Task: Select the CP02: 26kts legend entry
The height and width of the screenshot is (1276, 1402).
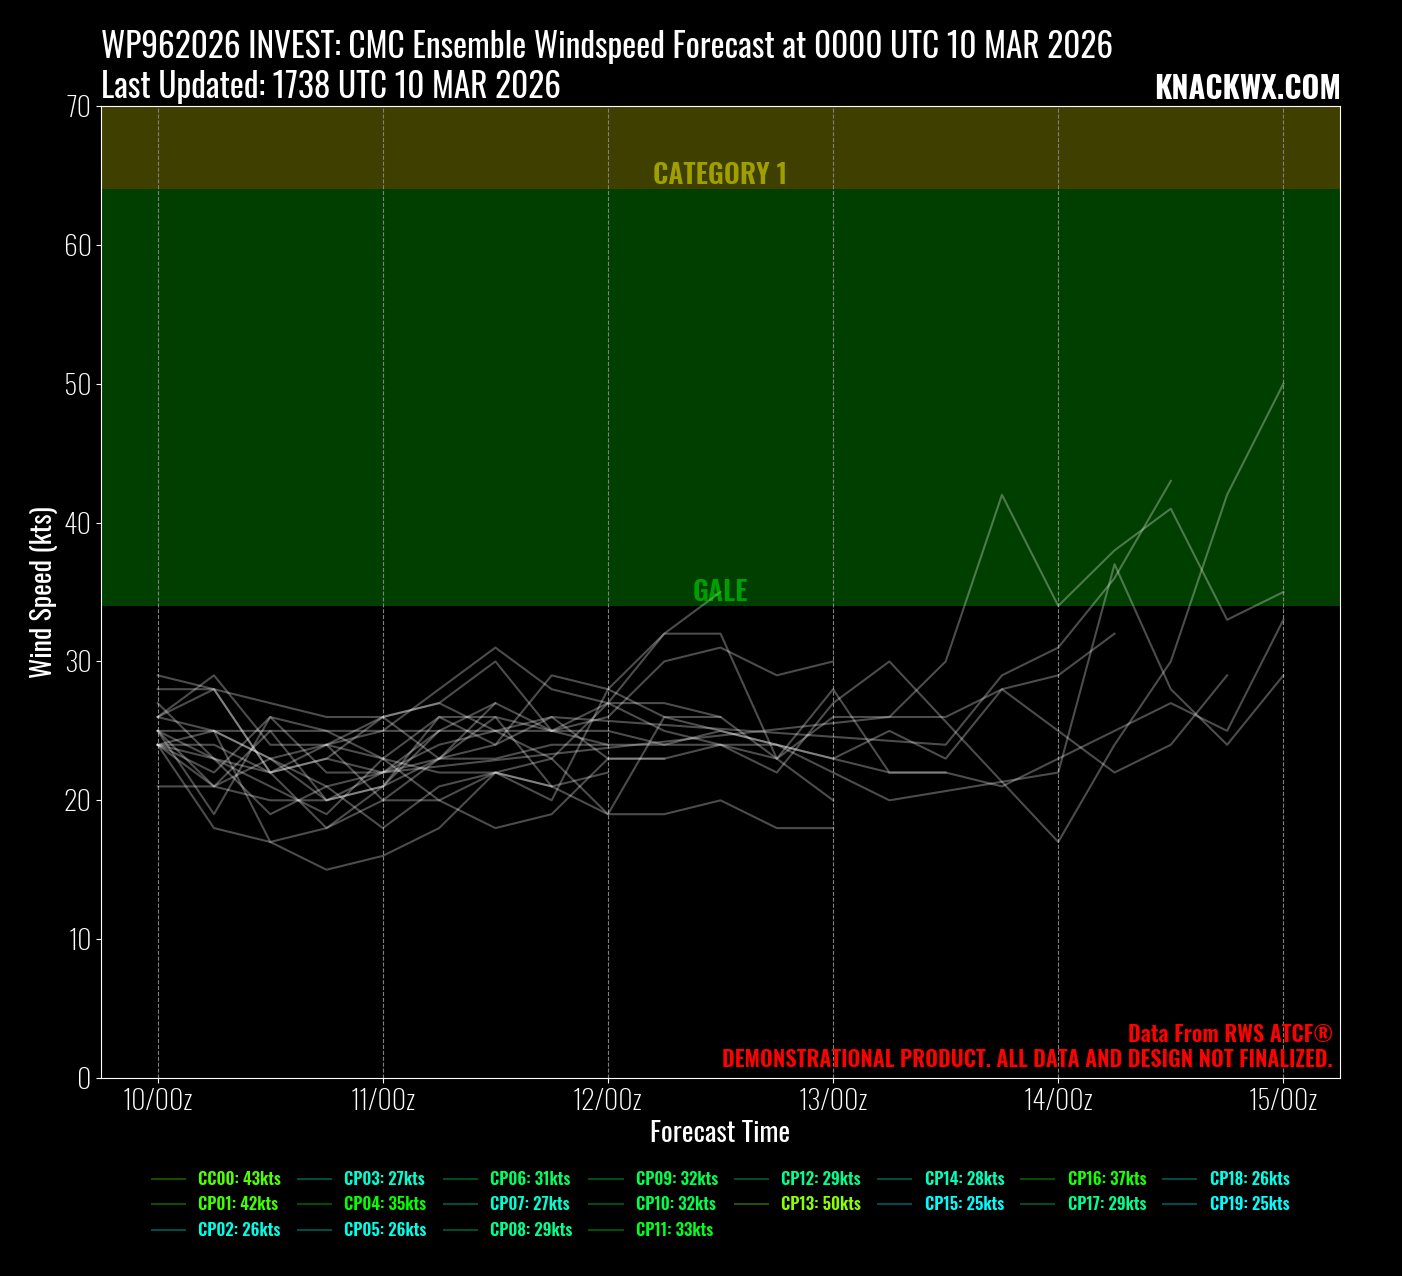Action: pos(239,1230)
